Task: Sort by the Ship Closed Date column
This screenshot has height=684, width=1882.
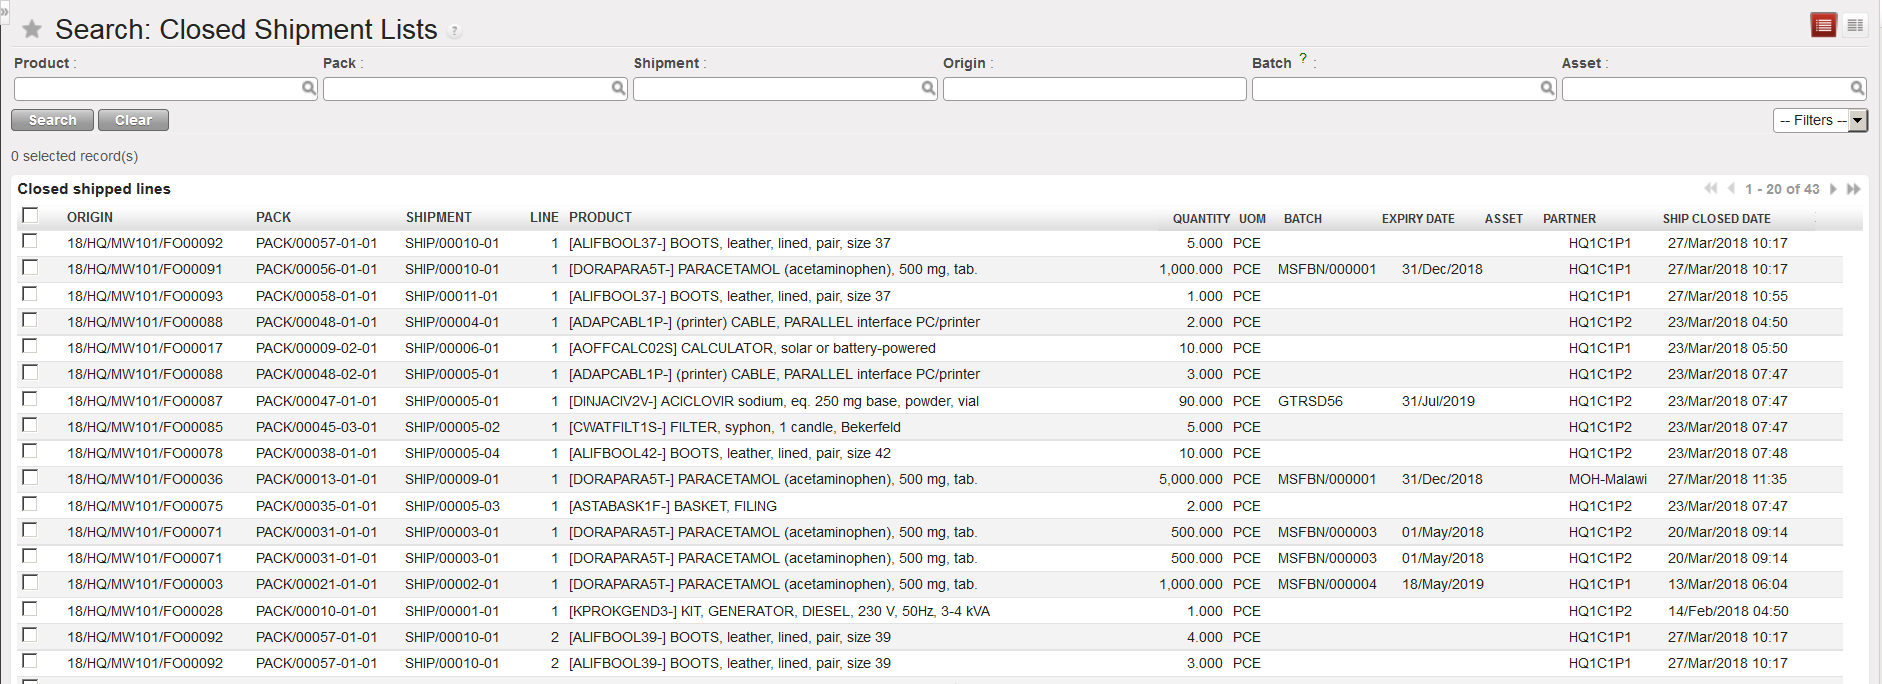Action: coord(1716,218)
